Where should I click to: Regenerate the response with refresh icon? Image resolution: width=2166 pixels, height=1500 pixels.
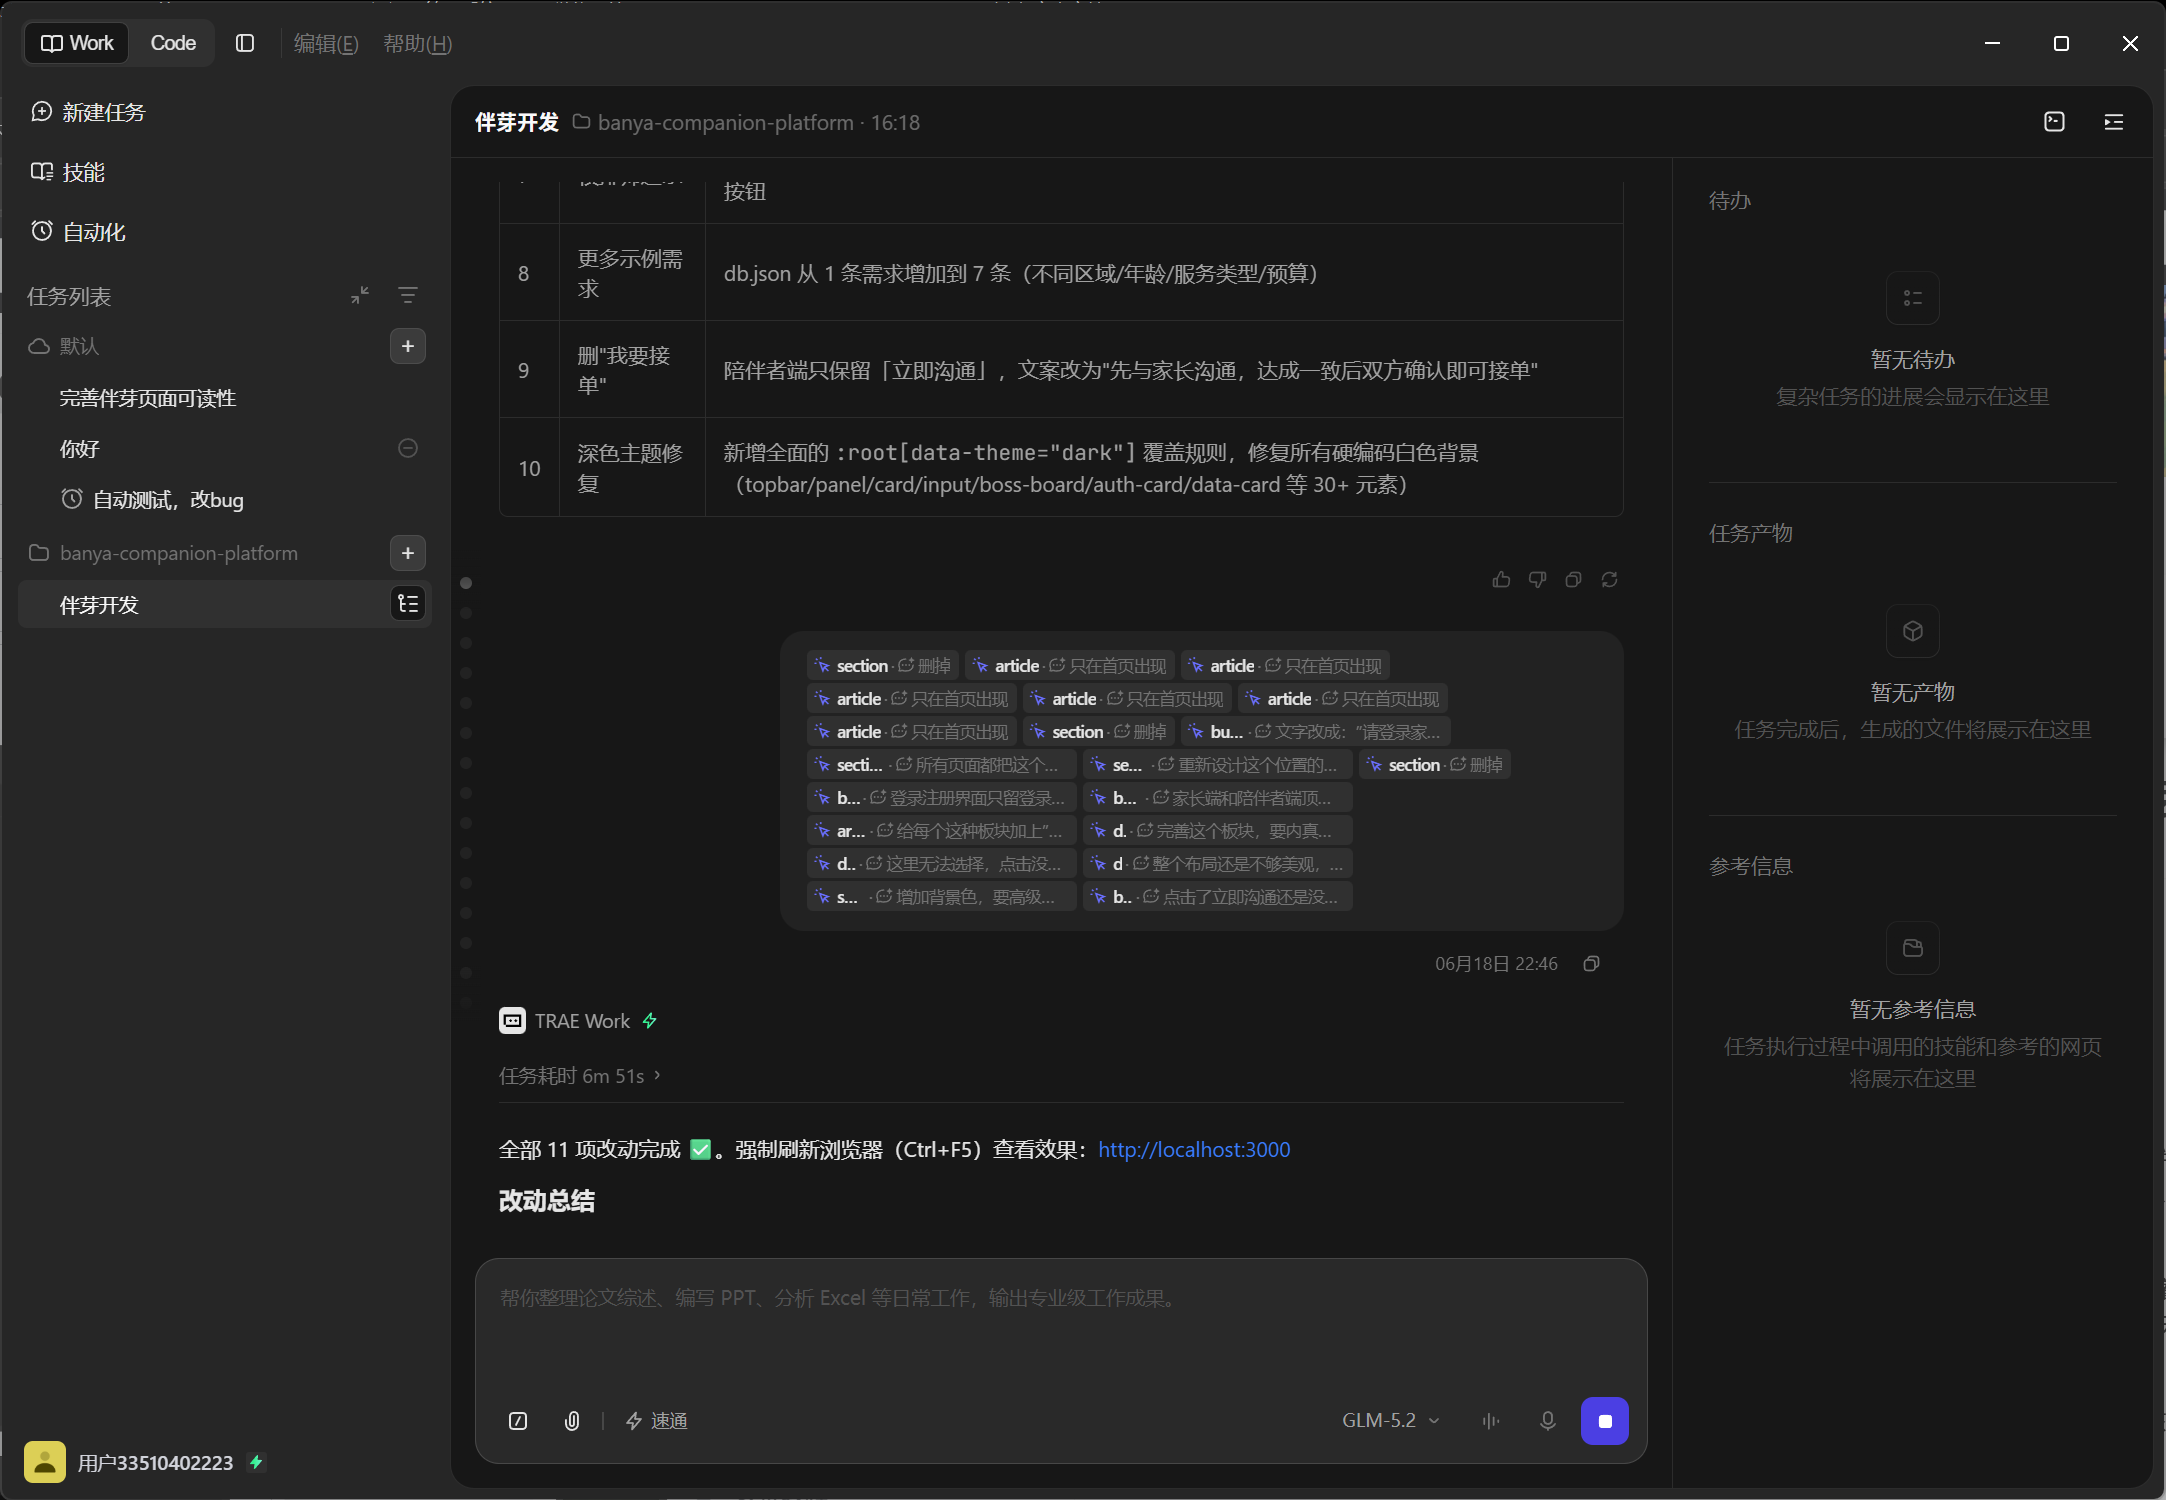tap(1609, 580)
